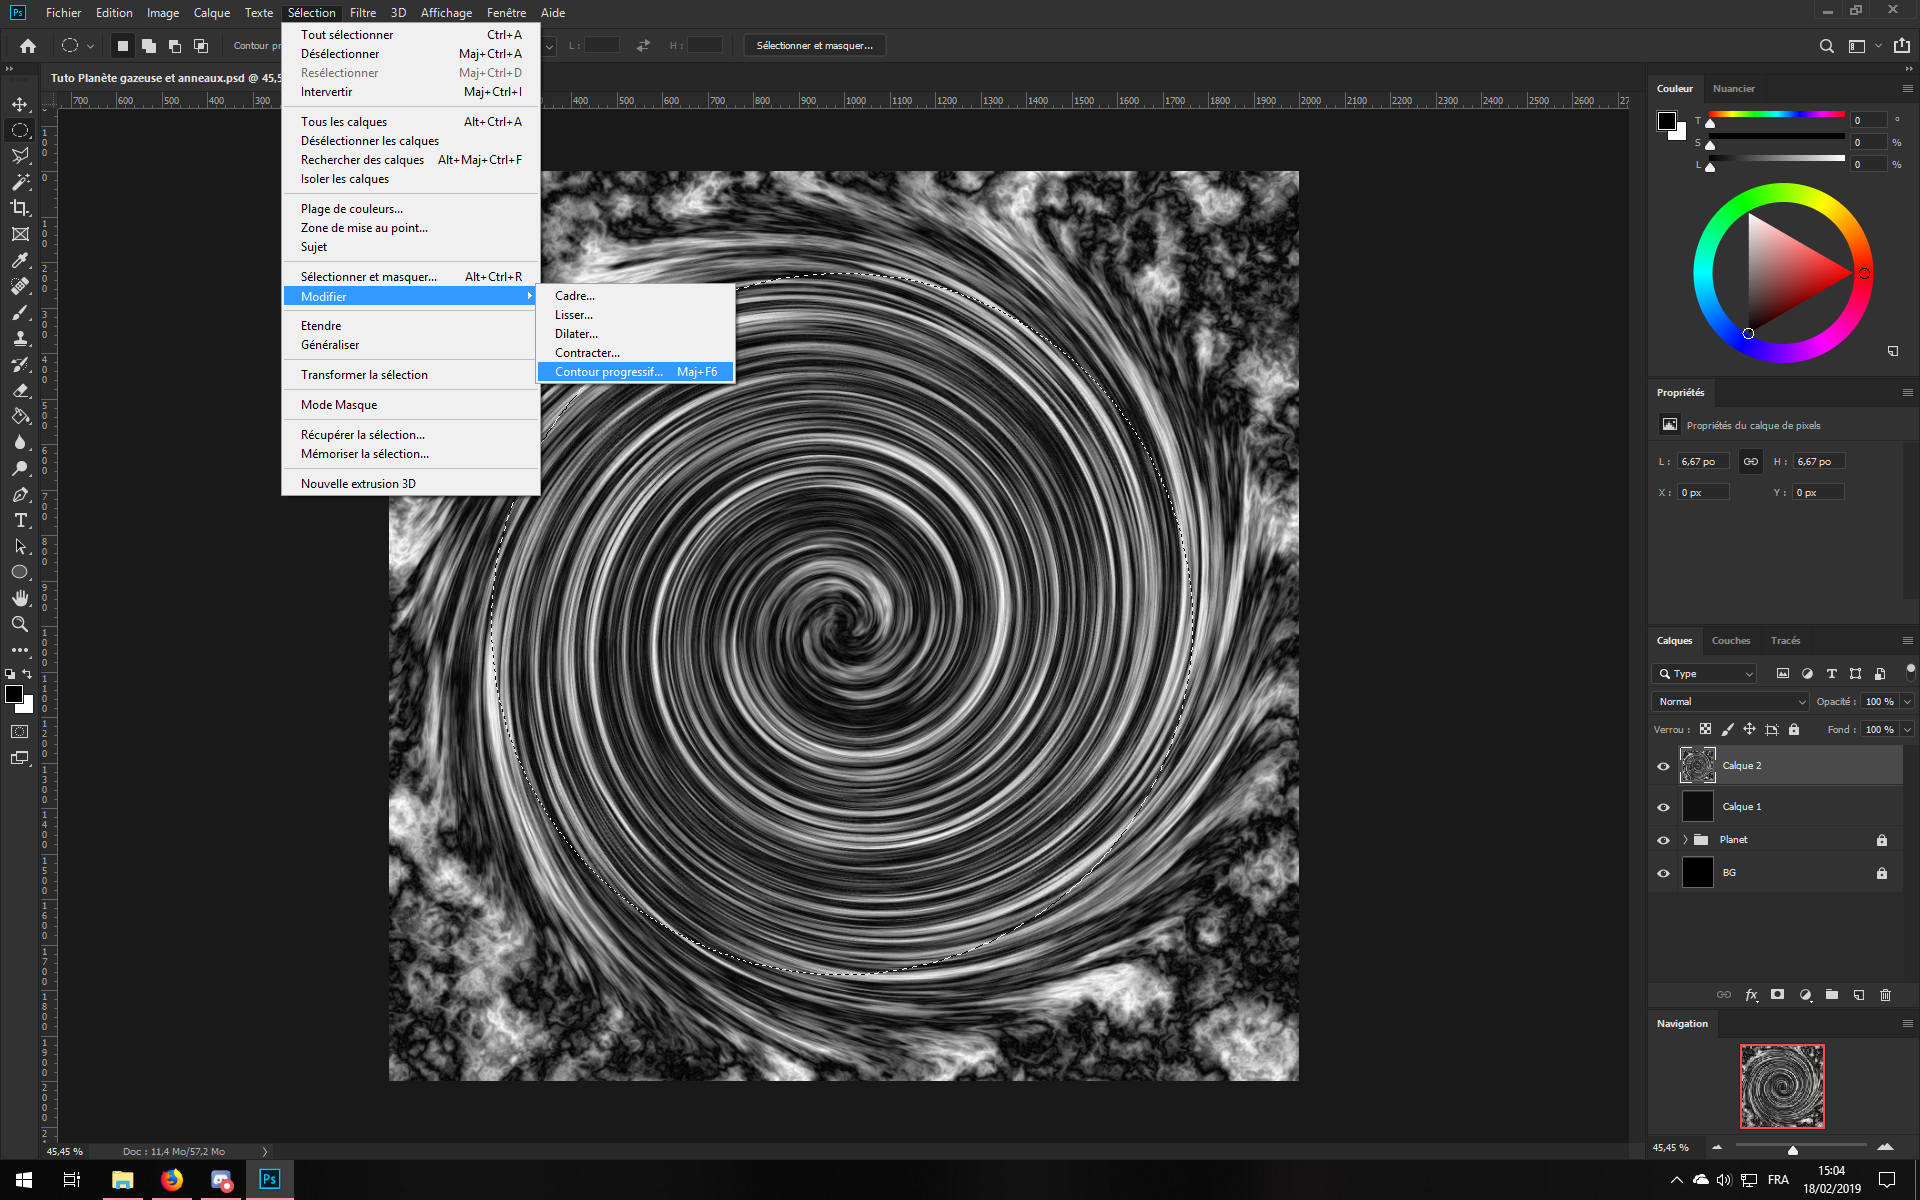Switch to the Couches tab
The height and width of the screenshot is (1200, 1920).
click(1730, 641)
